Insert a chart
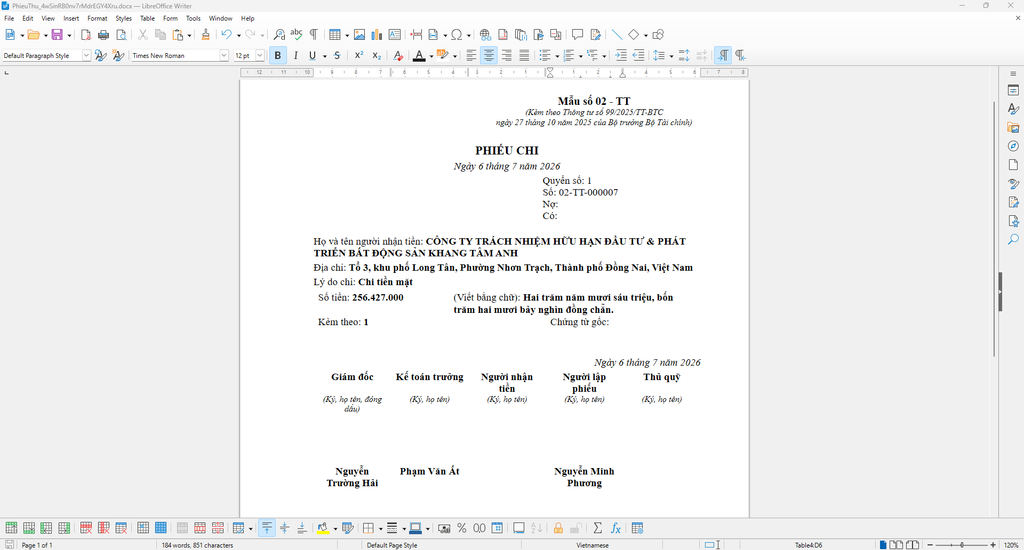 click(x=377, y=35)
